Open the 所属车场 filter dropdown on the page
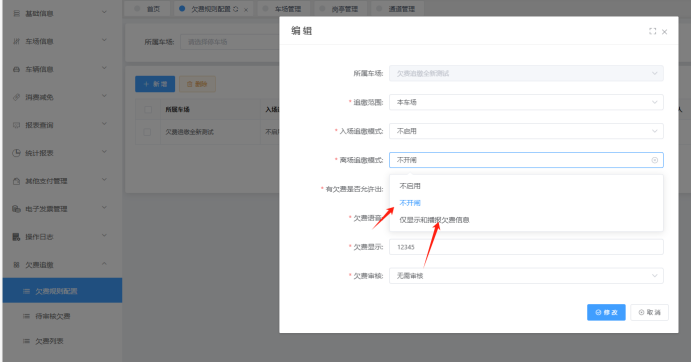The image size is (692, 363). click(x=229, y=42)
